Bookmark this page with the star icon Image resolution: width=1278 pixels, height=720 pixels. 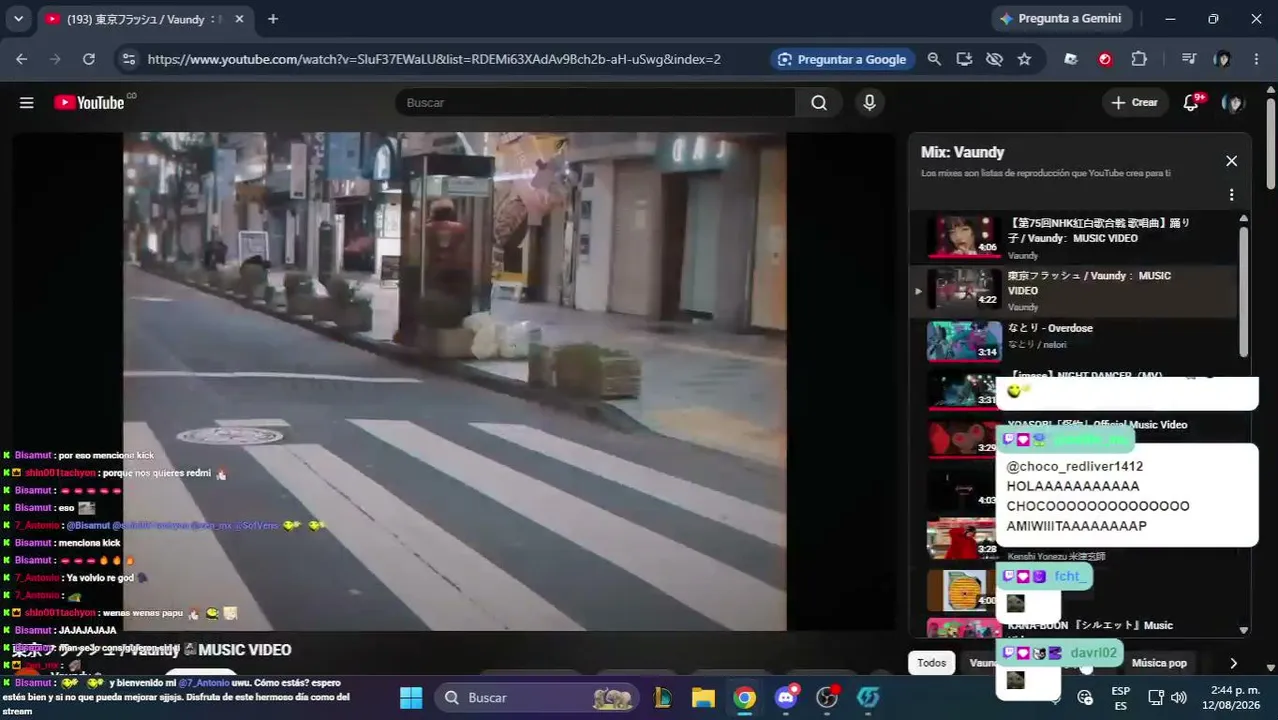click(x=1024, y=59)
